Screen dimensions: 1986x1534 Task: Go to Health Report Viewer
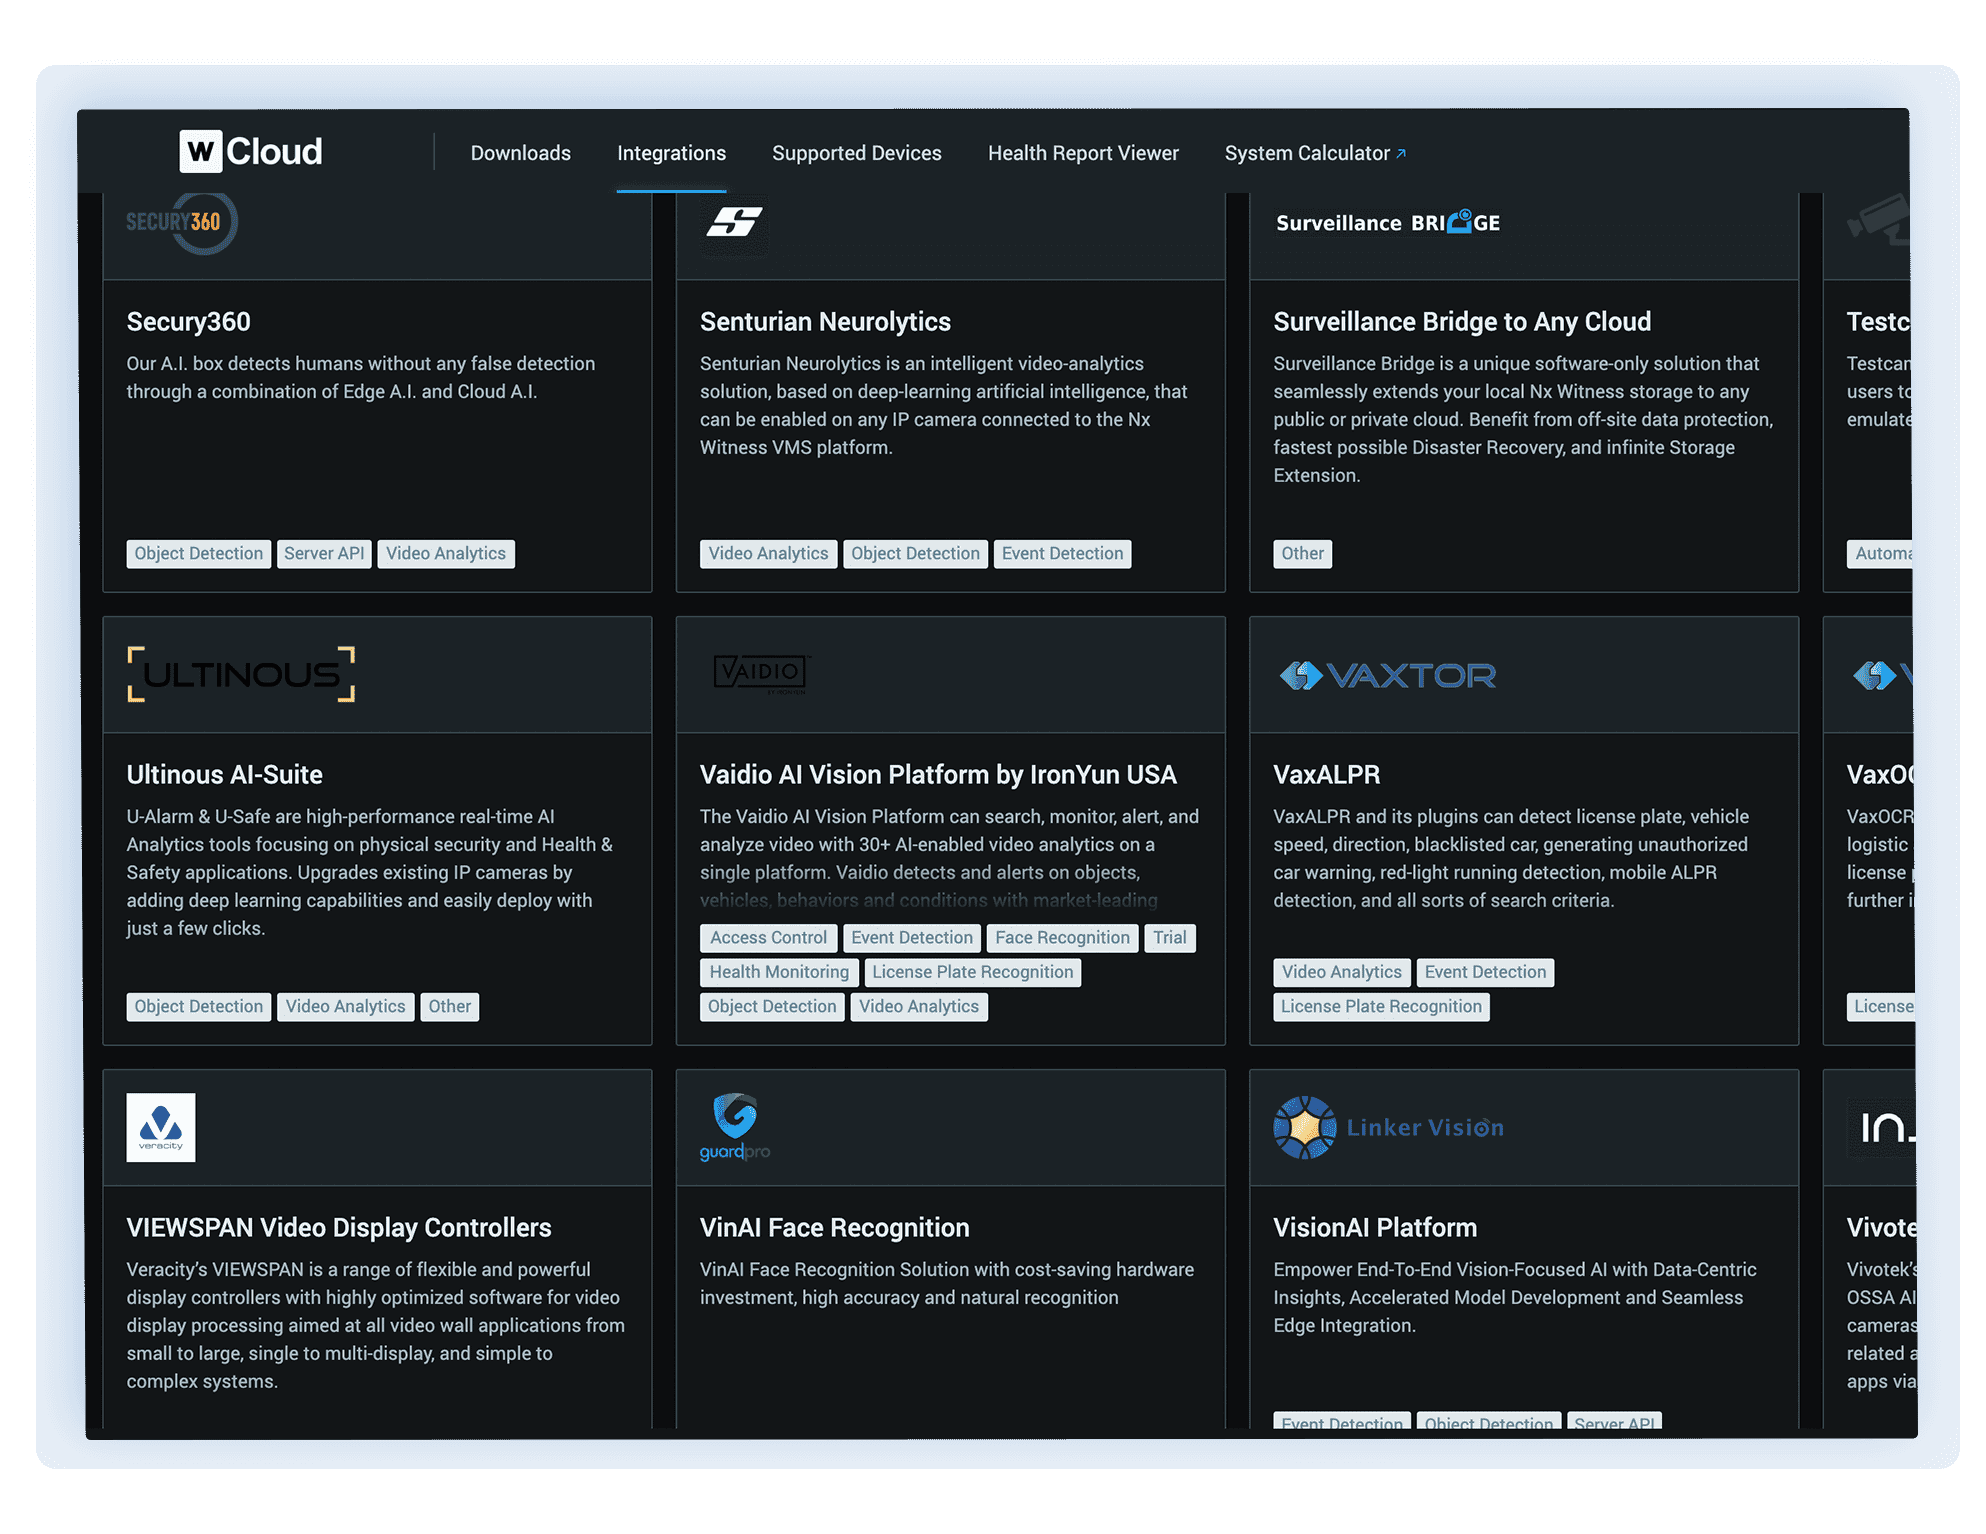1083,153
